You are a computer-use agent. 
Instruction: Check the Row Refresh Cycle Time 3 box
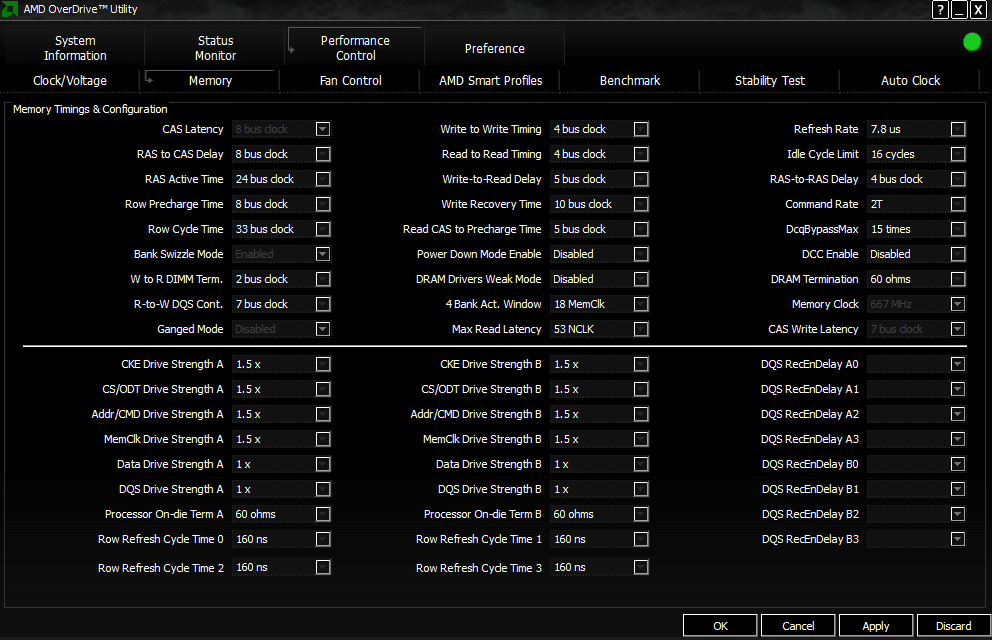tap(641, 567)
